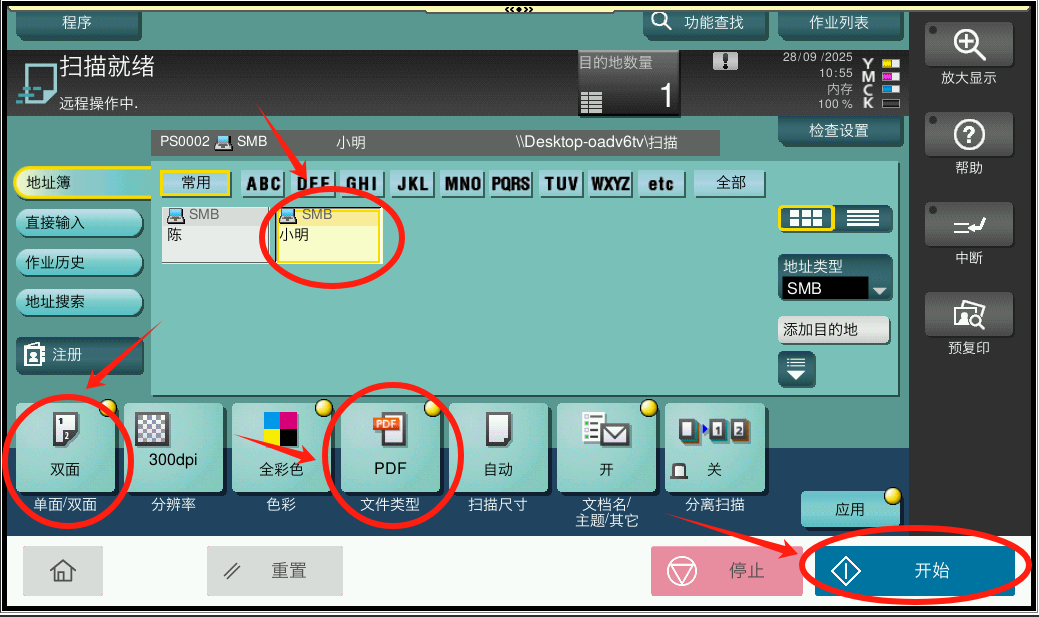
Task: Select the 地址簿 tab
Action: pos(81,182)
